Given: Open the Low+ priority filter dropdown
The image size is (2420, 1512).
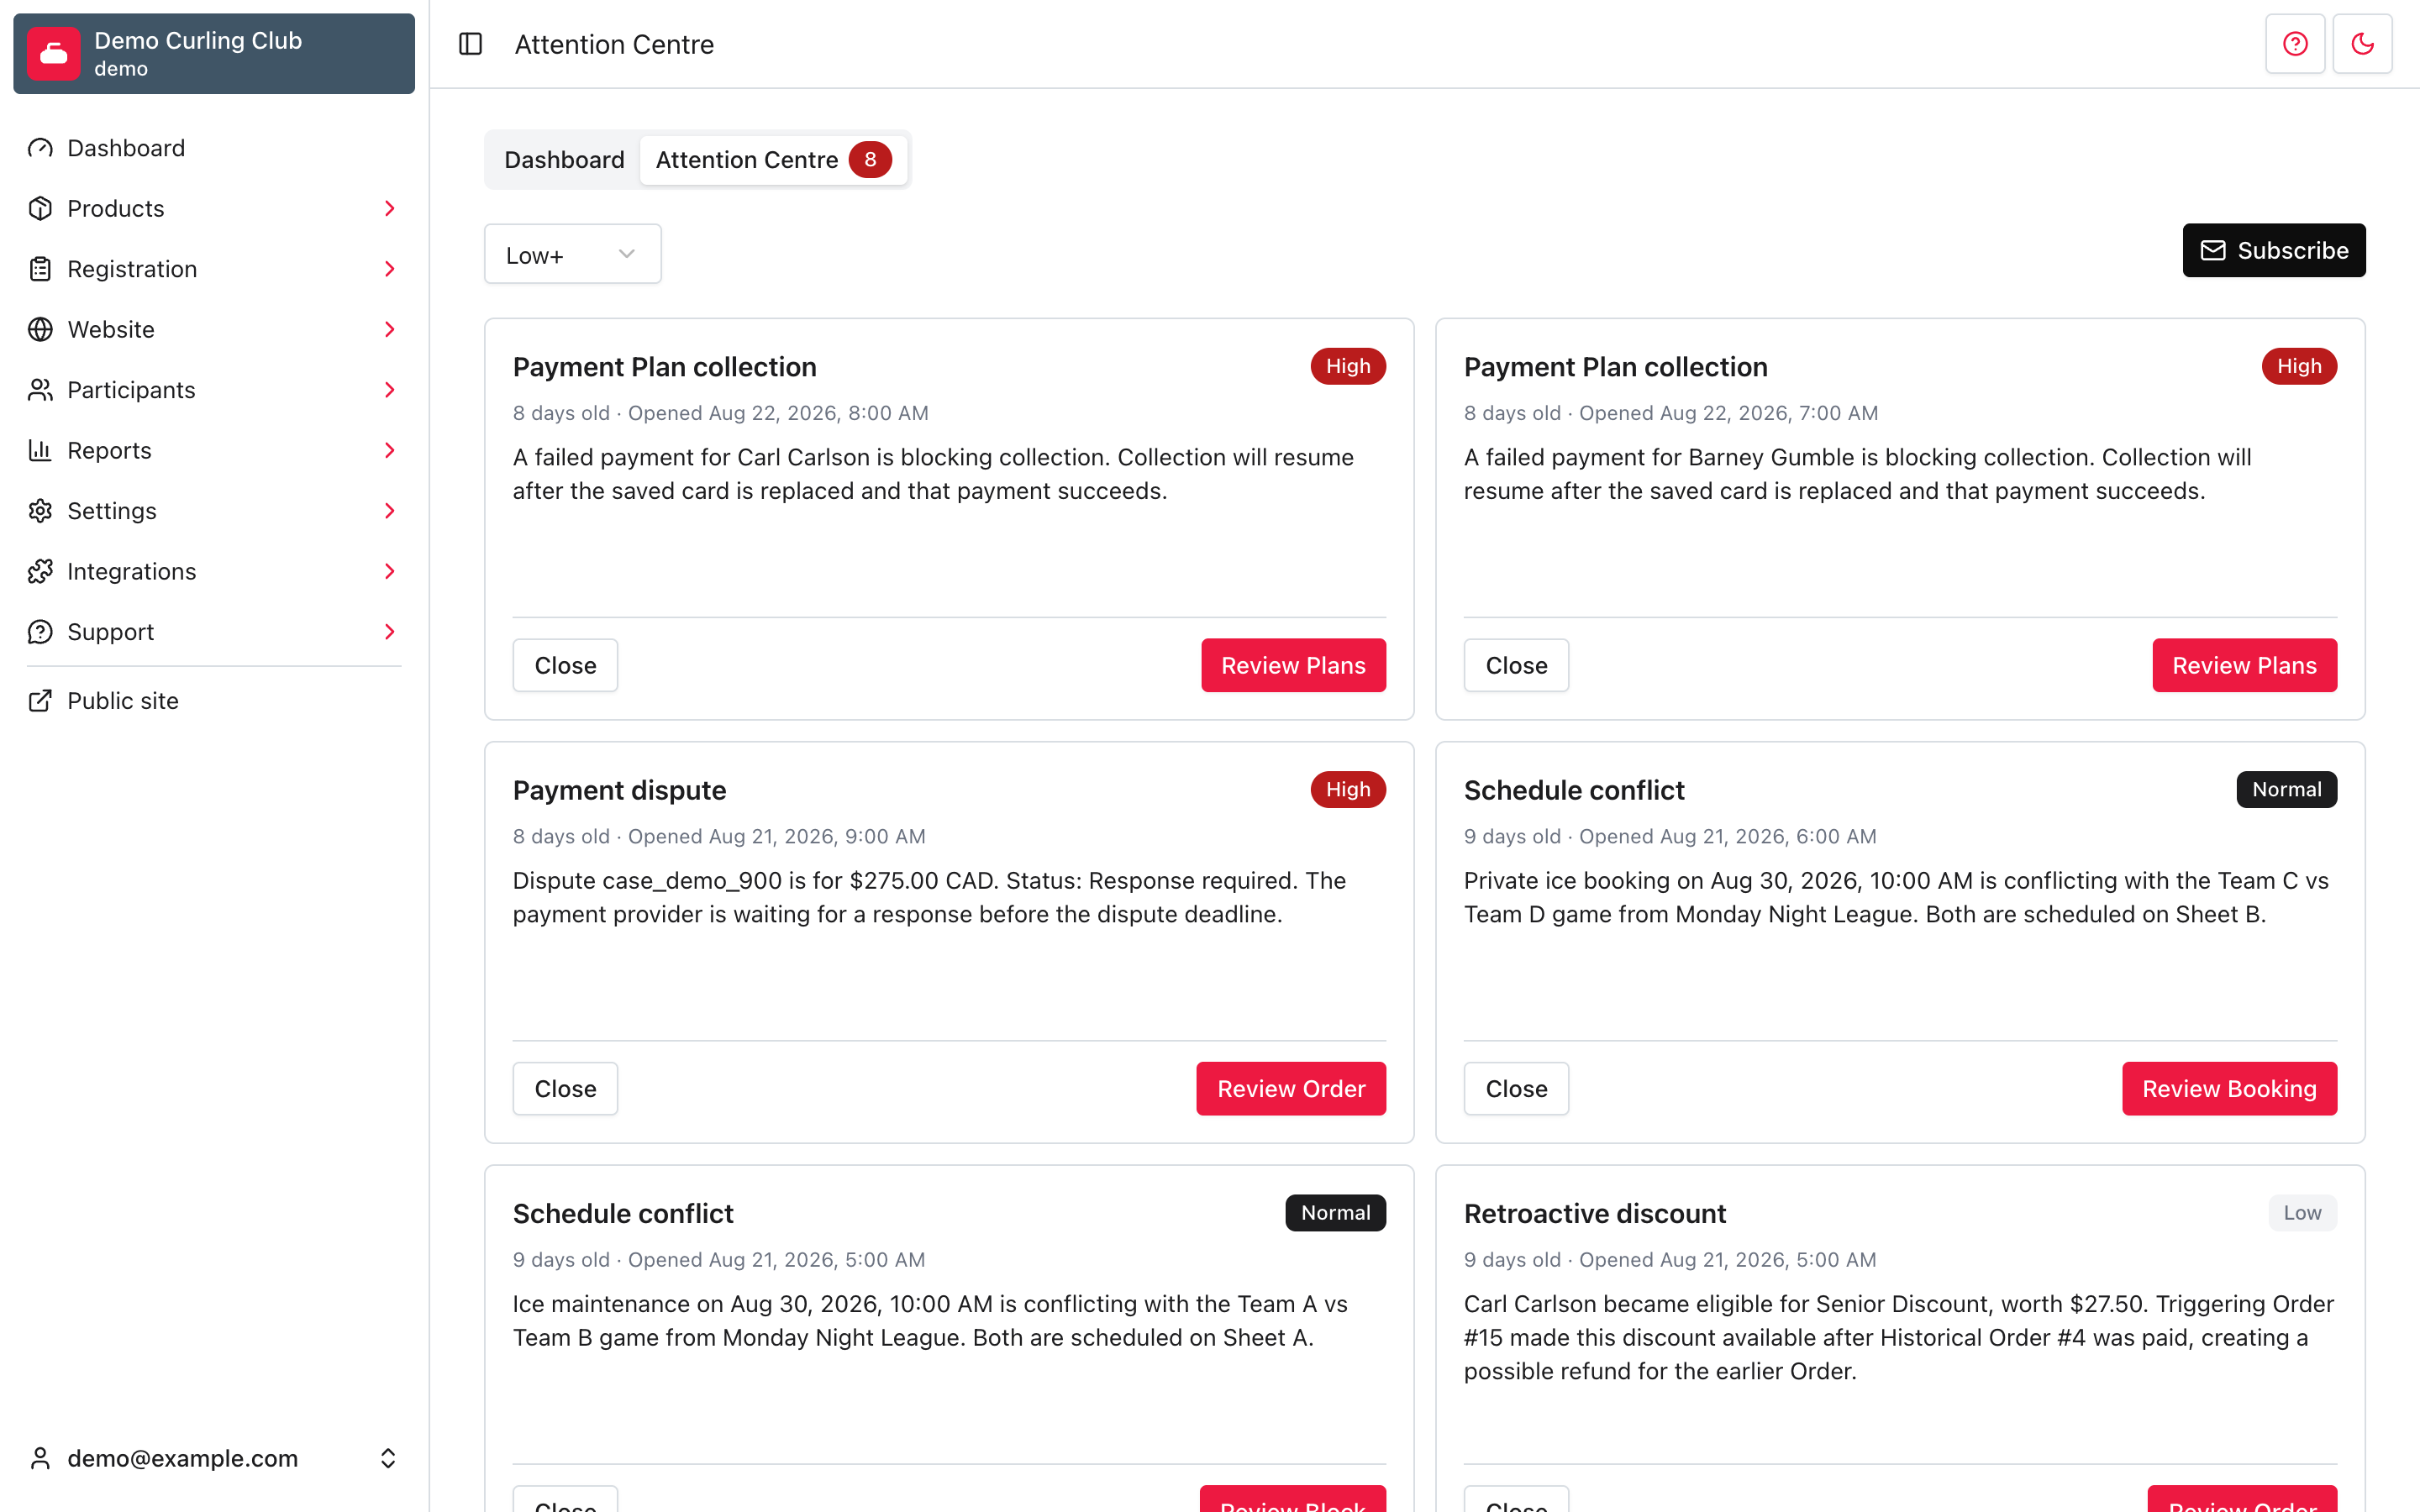Looking at the screenshot, I should tap(573, 254).
